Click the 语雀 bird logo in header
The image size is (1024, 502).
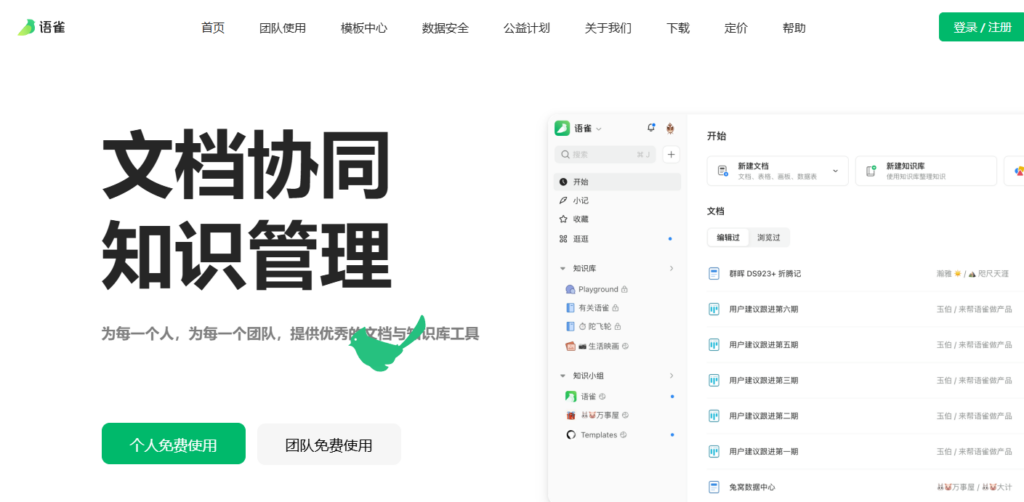(x=26, y=27)
